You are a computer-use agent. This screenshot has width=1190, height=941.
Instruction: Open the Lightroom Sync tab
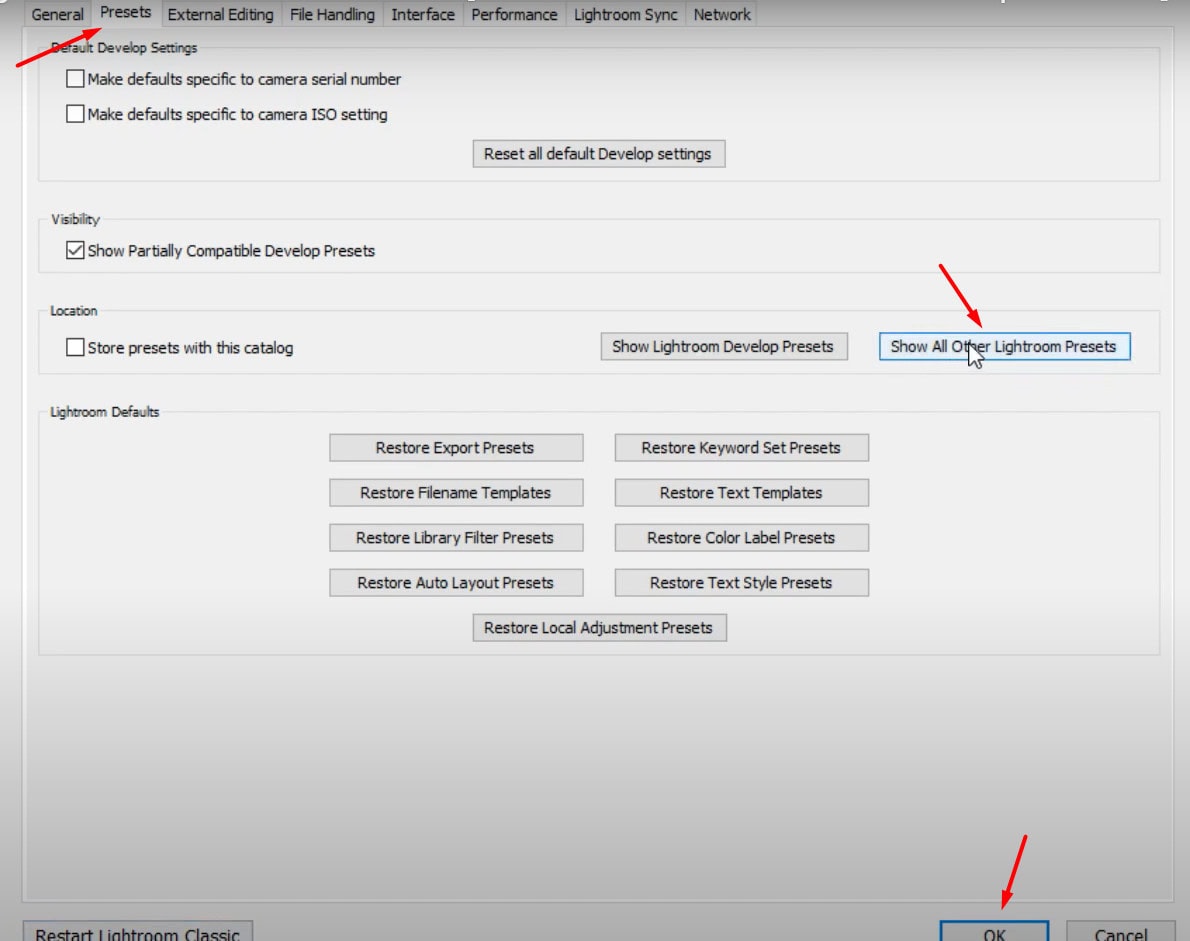click(625, 14)
